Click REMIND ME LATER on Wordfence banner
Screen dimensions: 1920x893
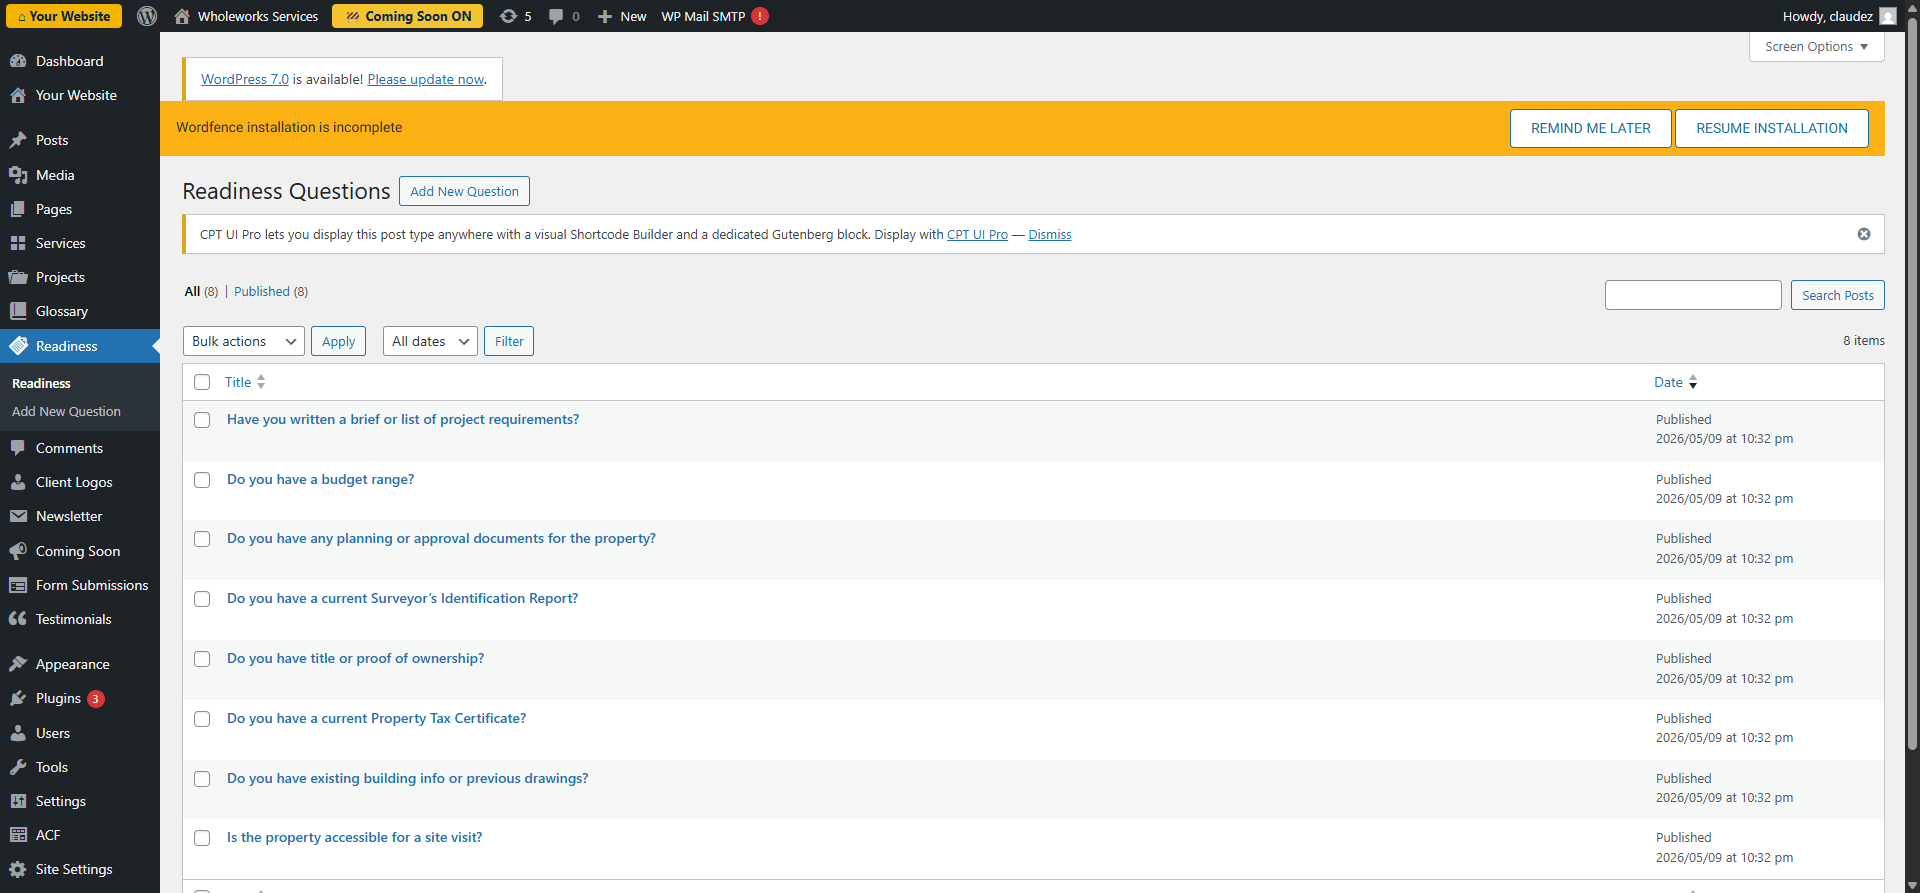[1590, 128]
